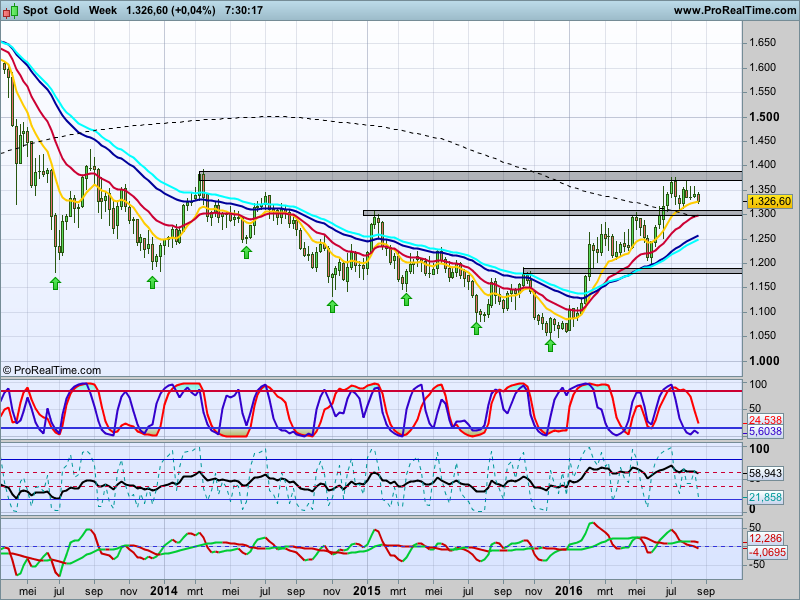Click the green arrow under the late-2015 low

550,345
